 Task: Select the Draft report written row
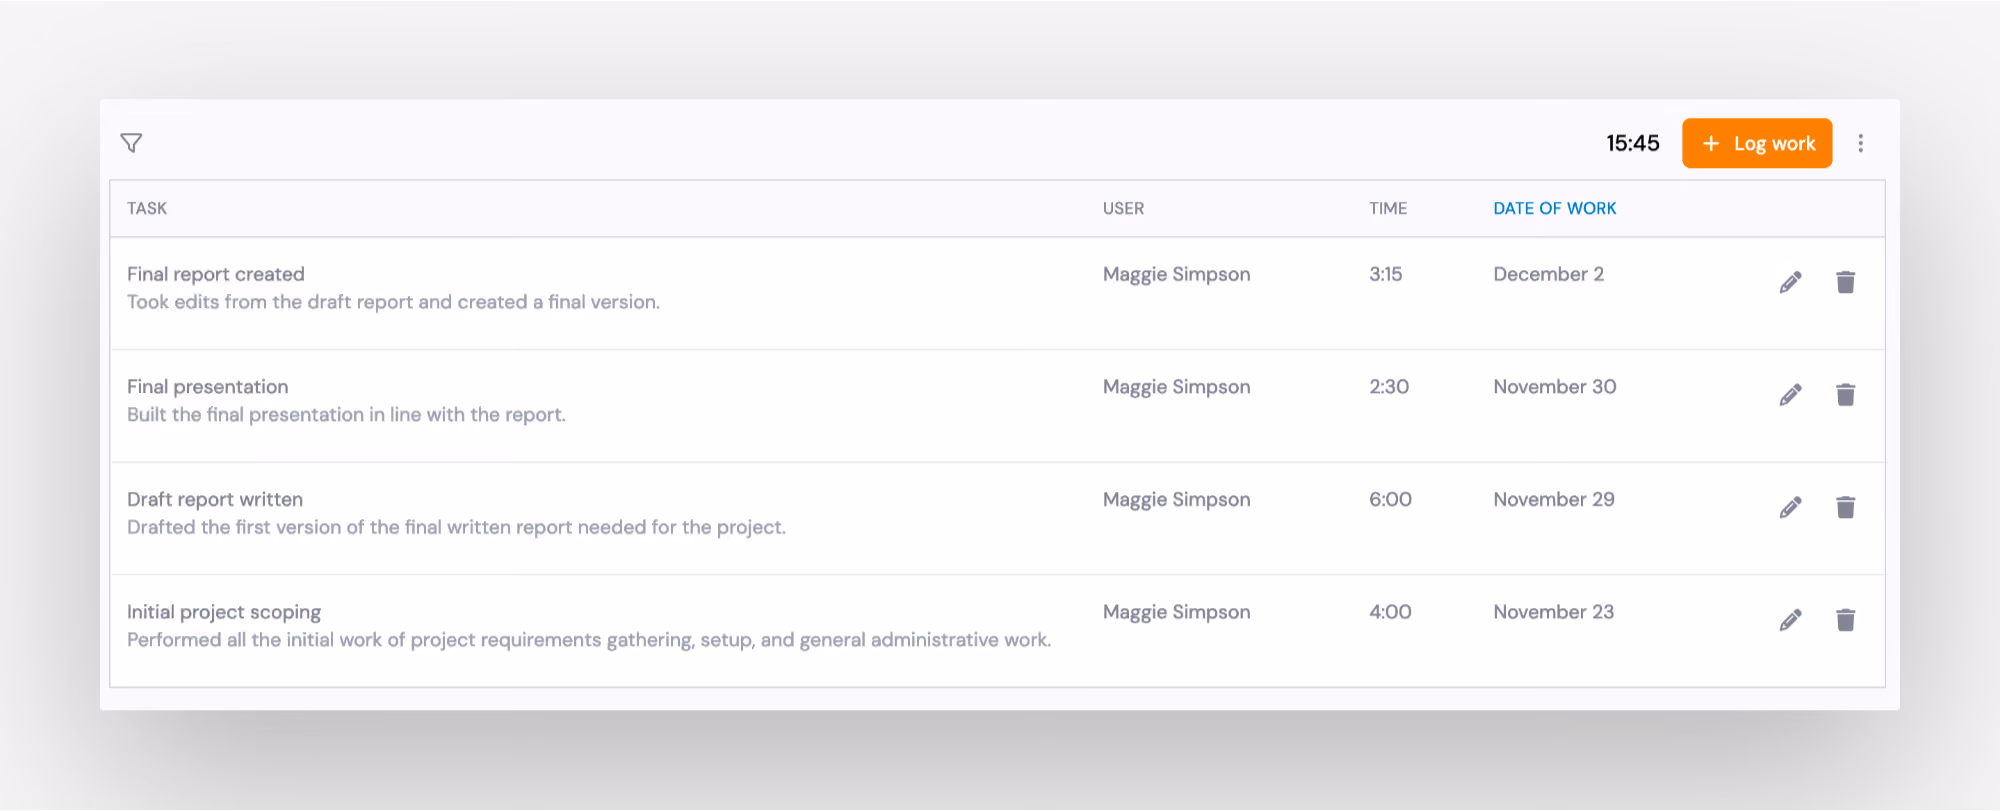(997, 518)
